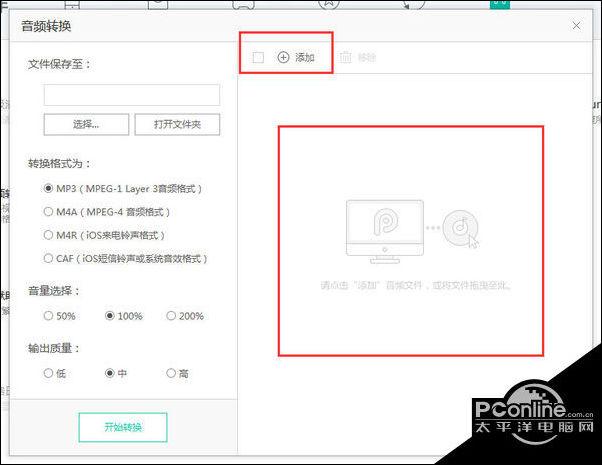Click the 转换格式为 label
The image size is (602, 465).
click(59, 164)
